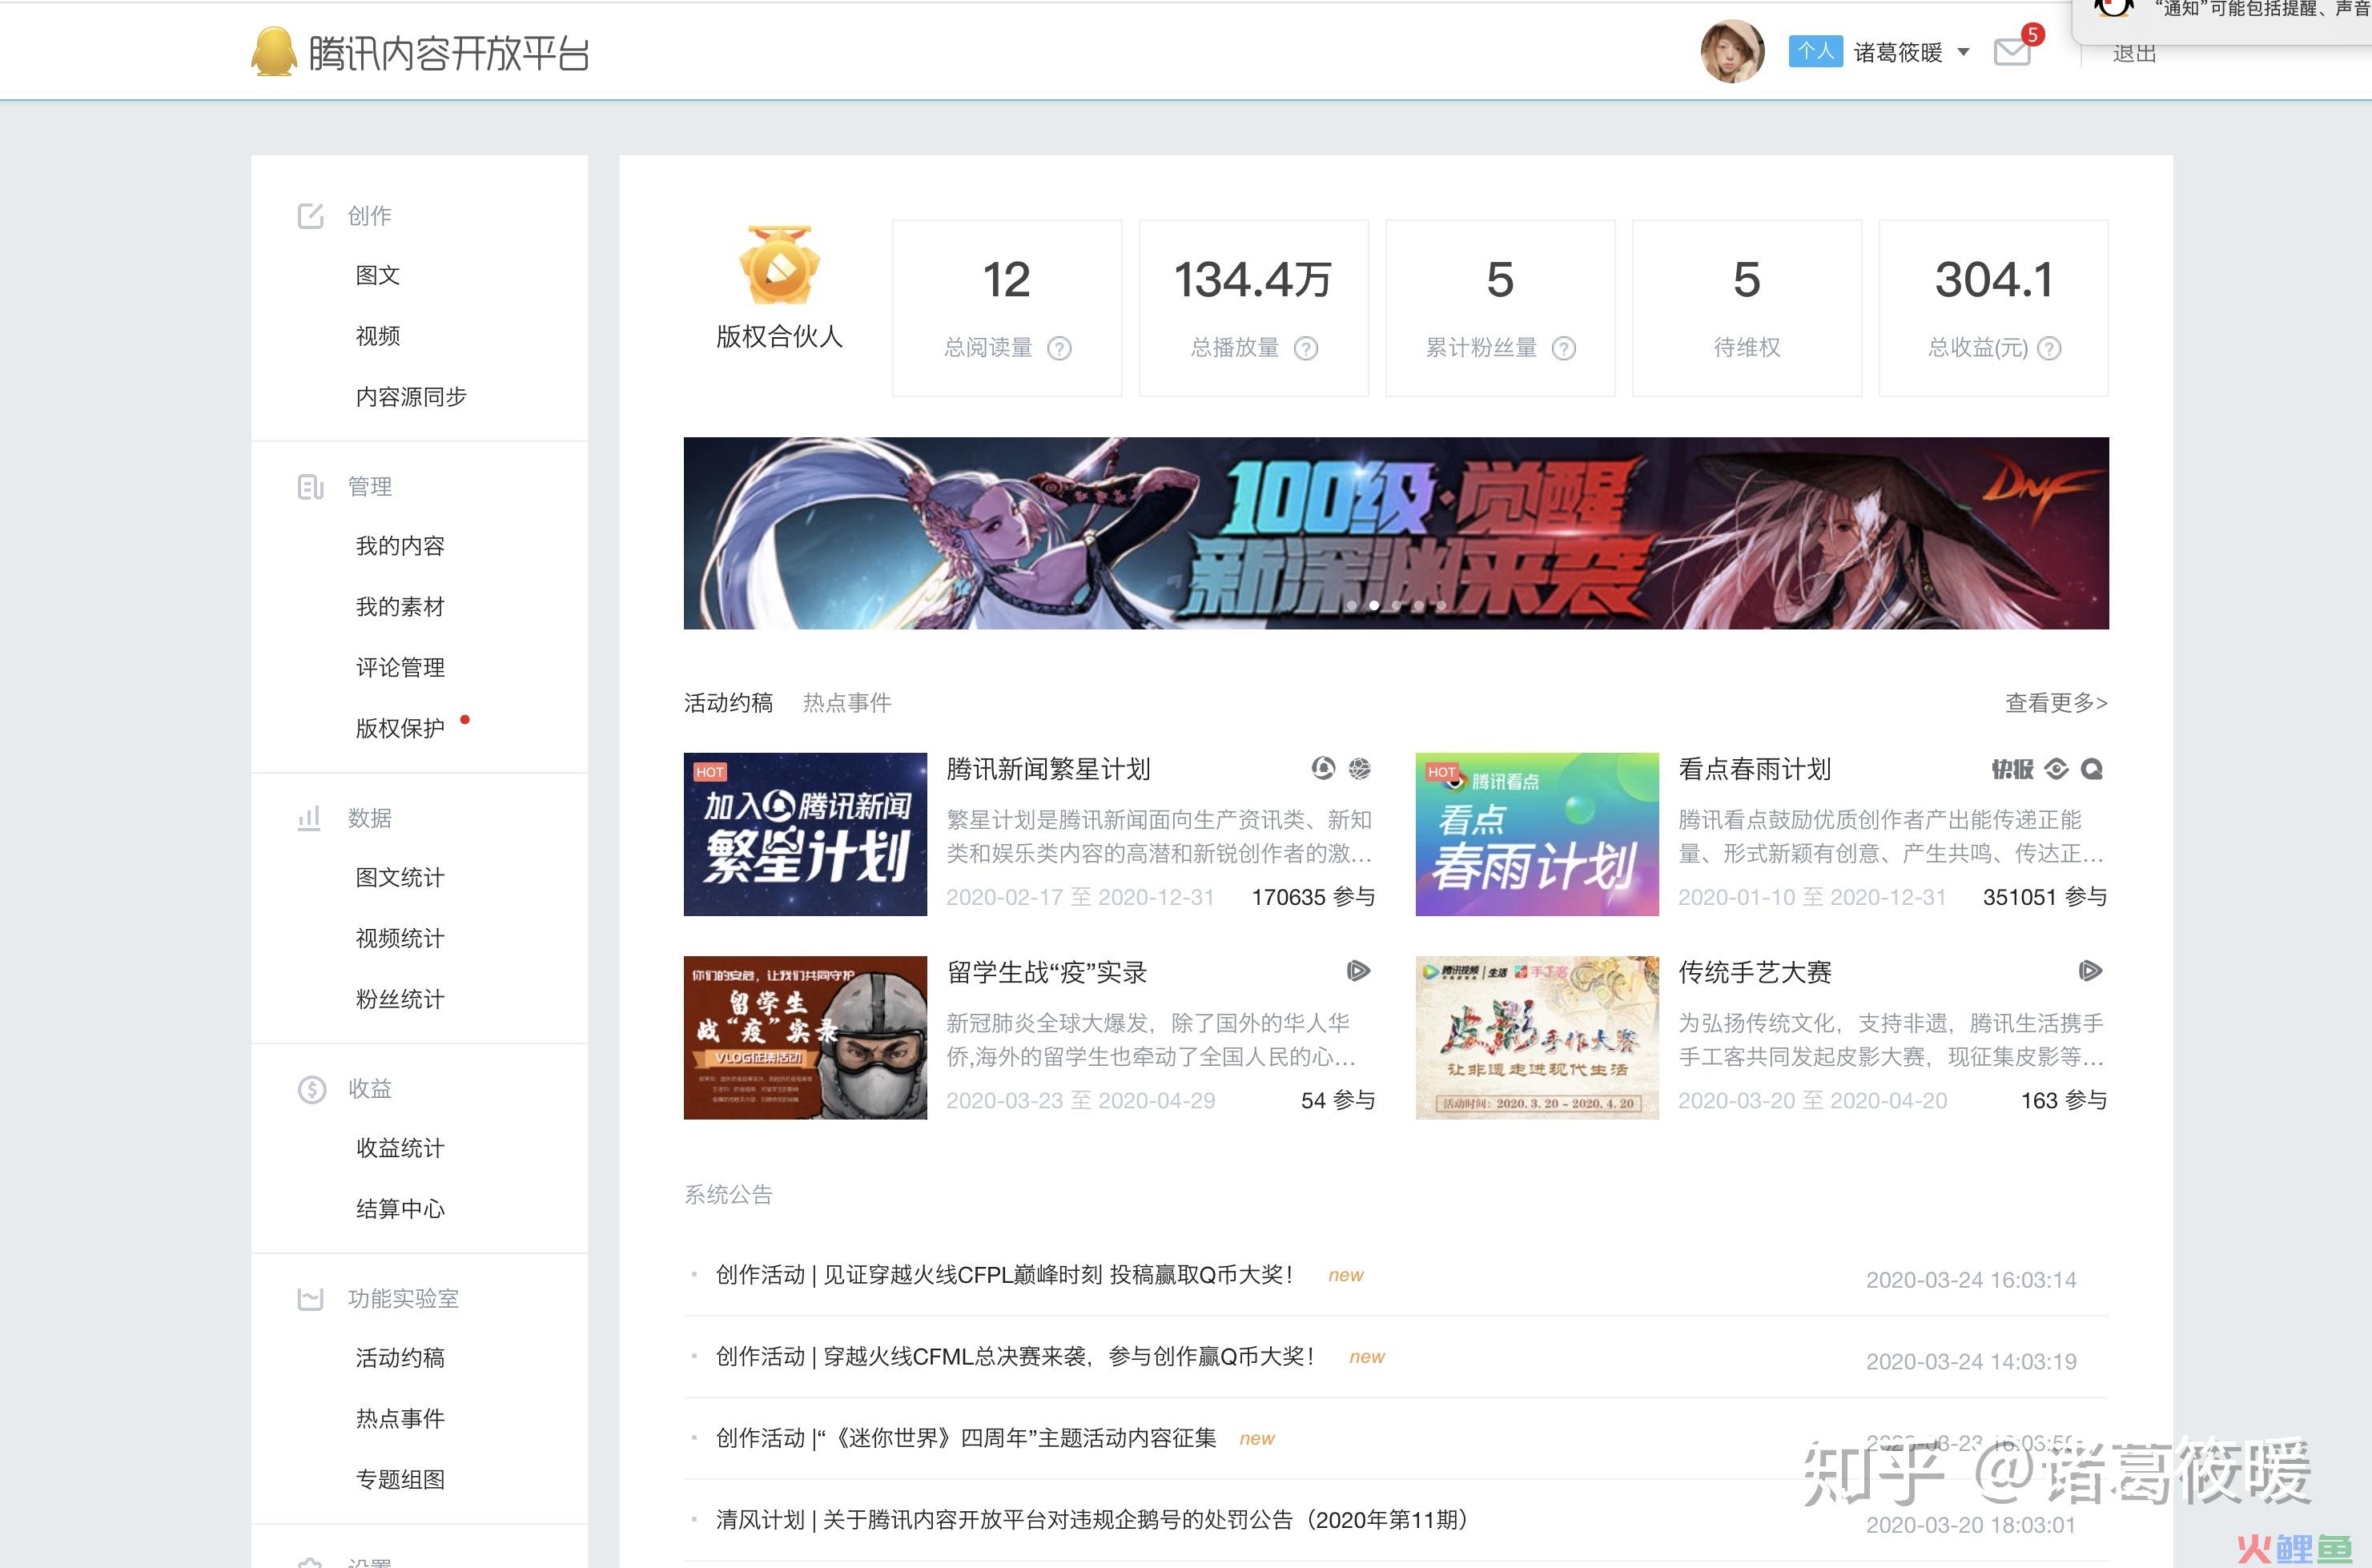Click the 创作 section edit icon

[311, 216]
